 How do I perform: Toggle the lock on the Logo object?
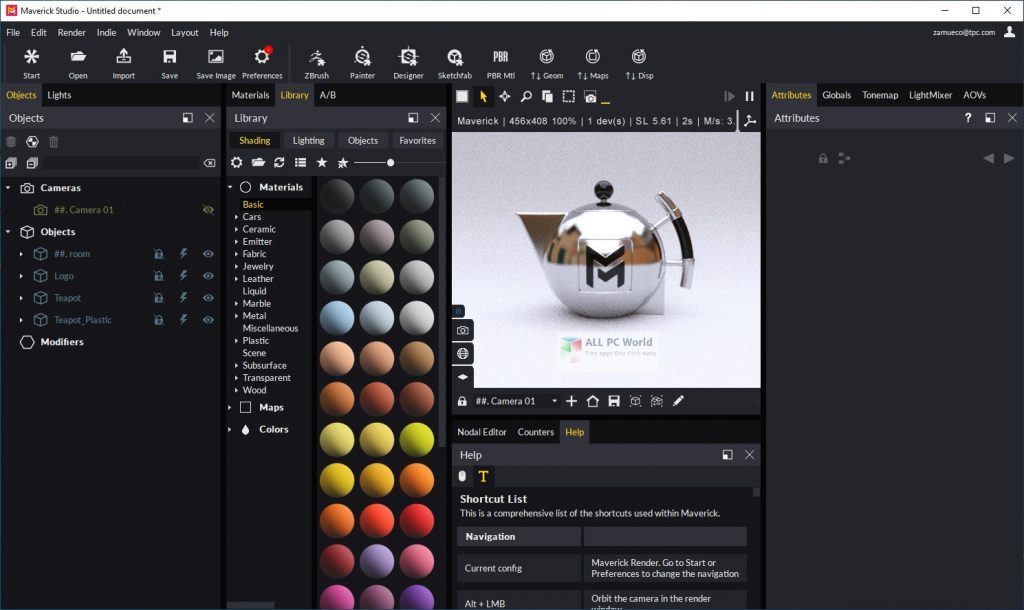[158, 275]
